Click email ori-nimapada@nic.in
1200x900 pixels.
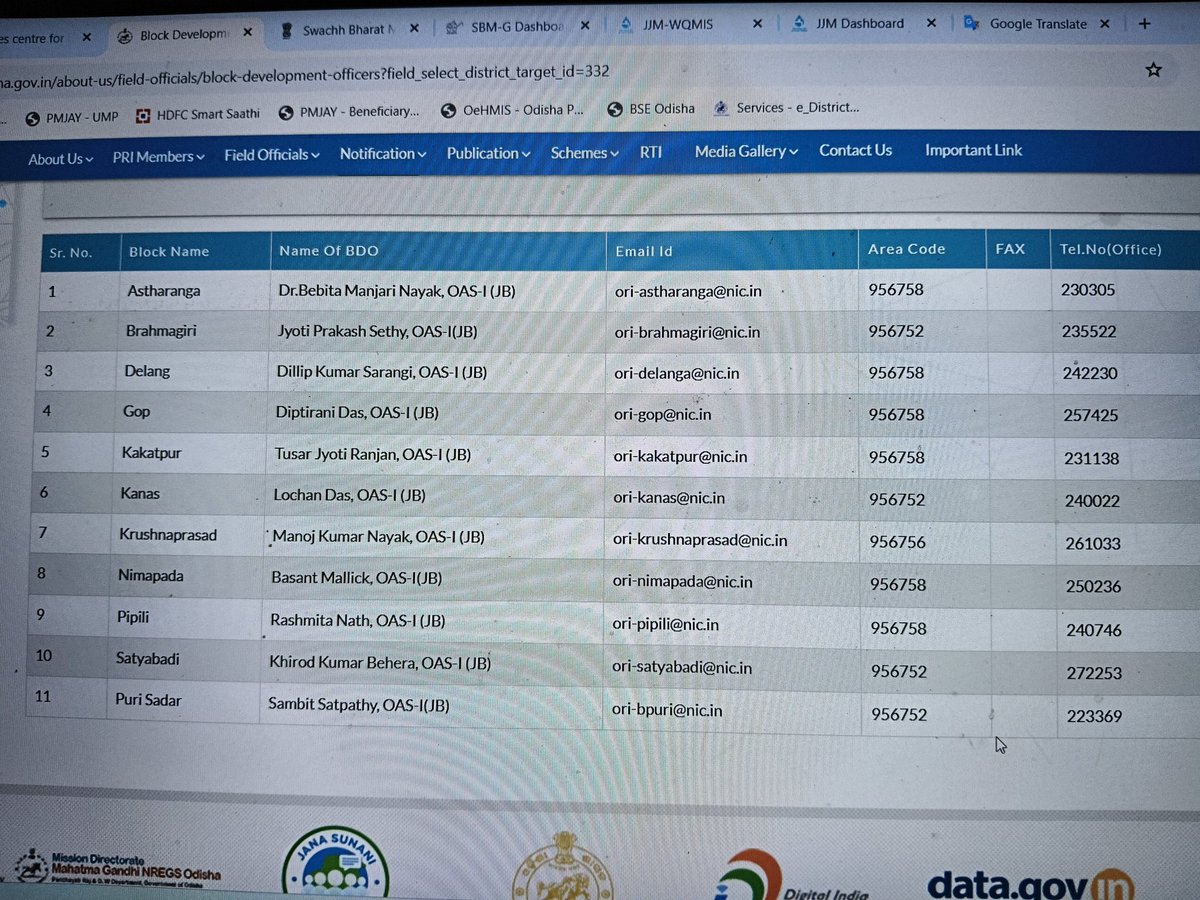pos(683,581)
